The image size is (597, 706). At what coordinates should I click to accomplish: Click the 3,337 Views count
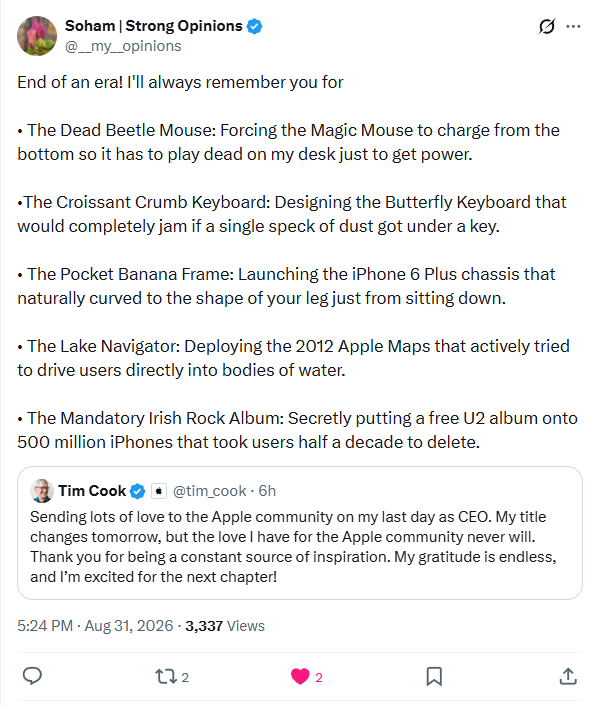225,626
